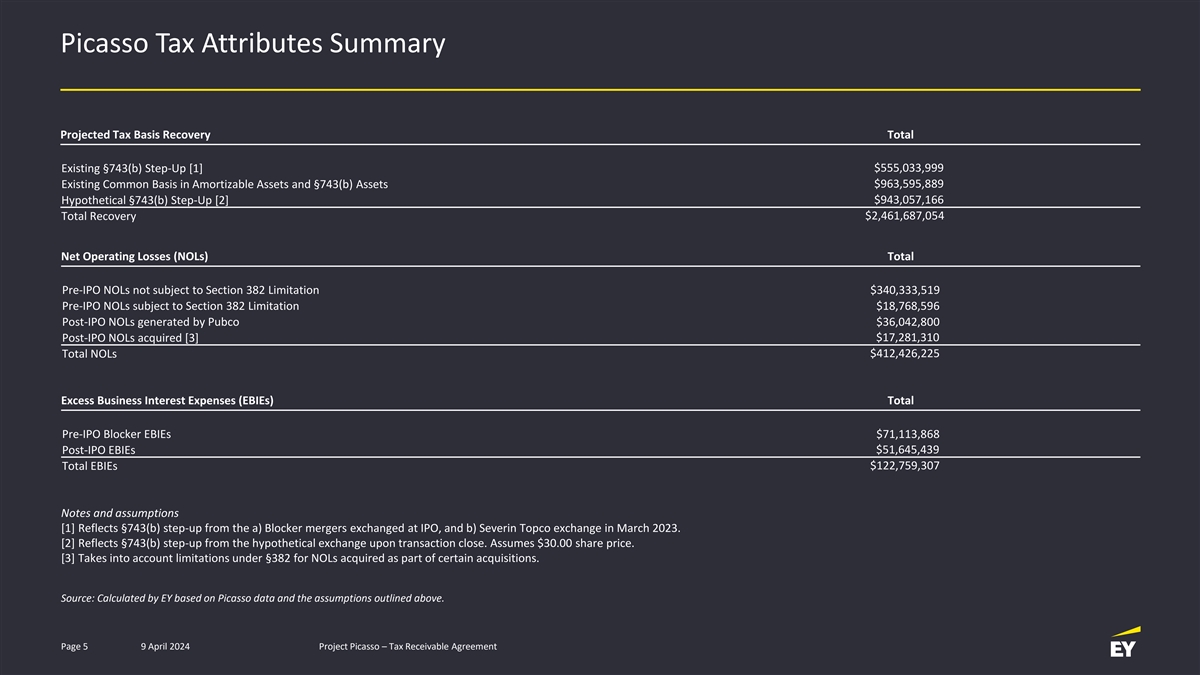Viewport: 1200px width, 675px height.
Task: Click the EY logo in the corner
Action: pyautogui.click(x=1124, y=643)
